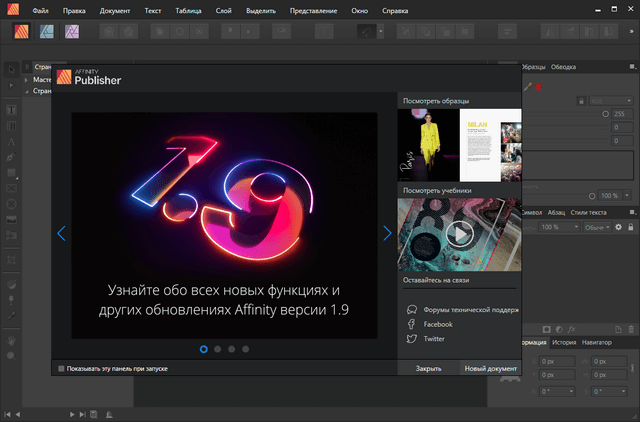Open the 'Файл' menu

pos(40,9)
